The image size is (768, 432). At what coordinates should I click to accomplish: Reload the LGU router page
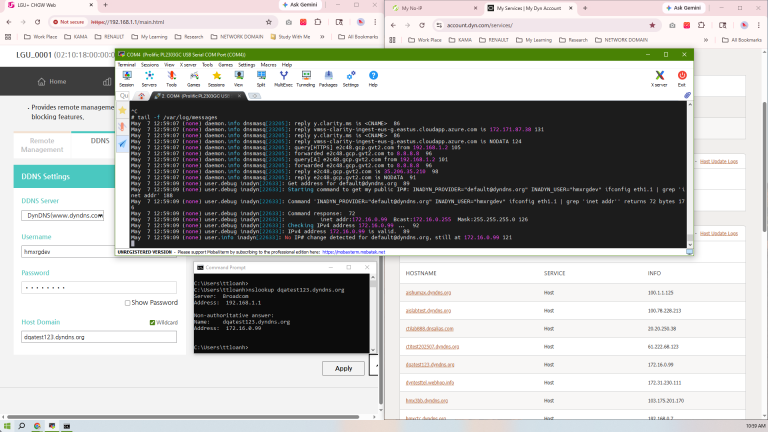(37, 22)
